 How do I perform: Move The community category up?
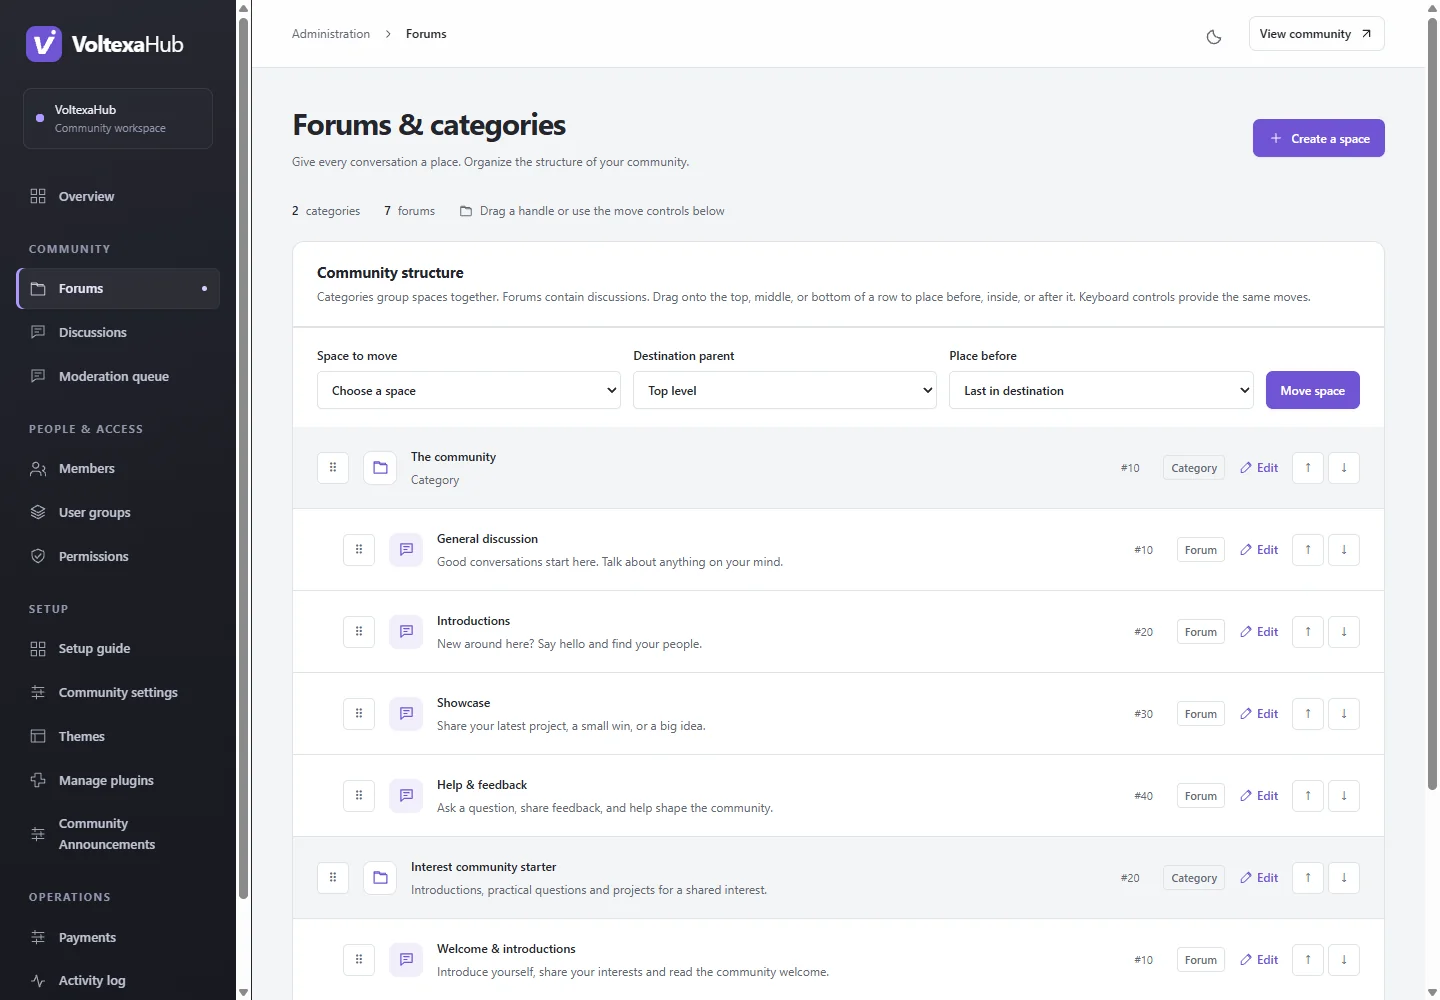point(1308,468)
